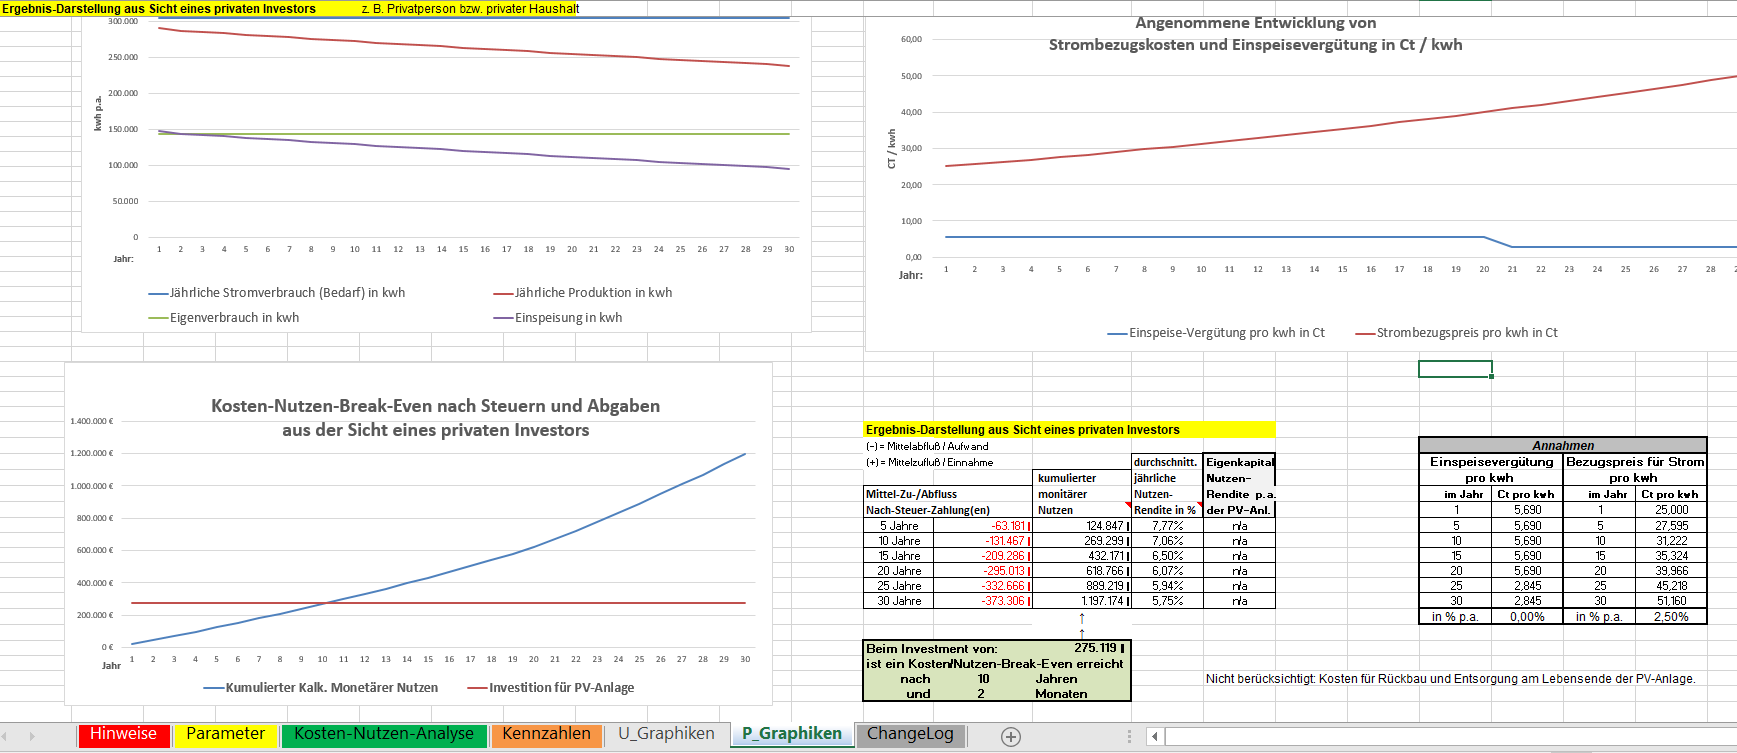Select the 7,77% Rendite cell for 5 Jahre
The width and height of the screenshot is (1737, 753).
(x=1167, y=526)
